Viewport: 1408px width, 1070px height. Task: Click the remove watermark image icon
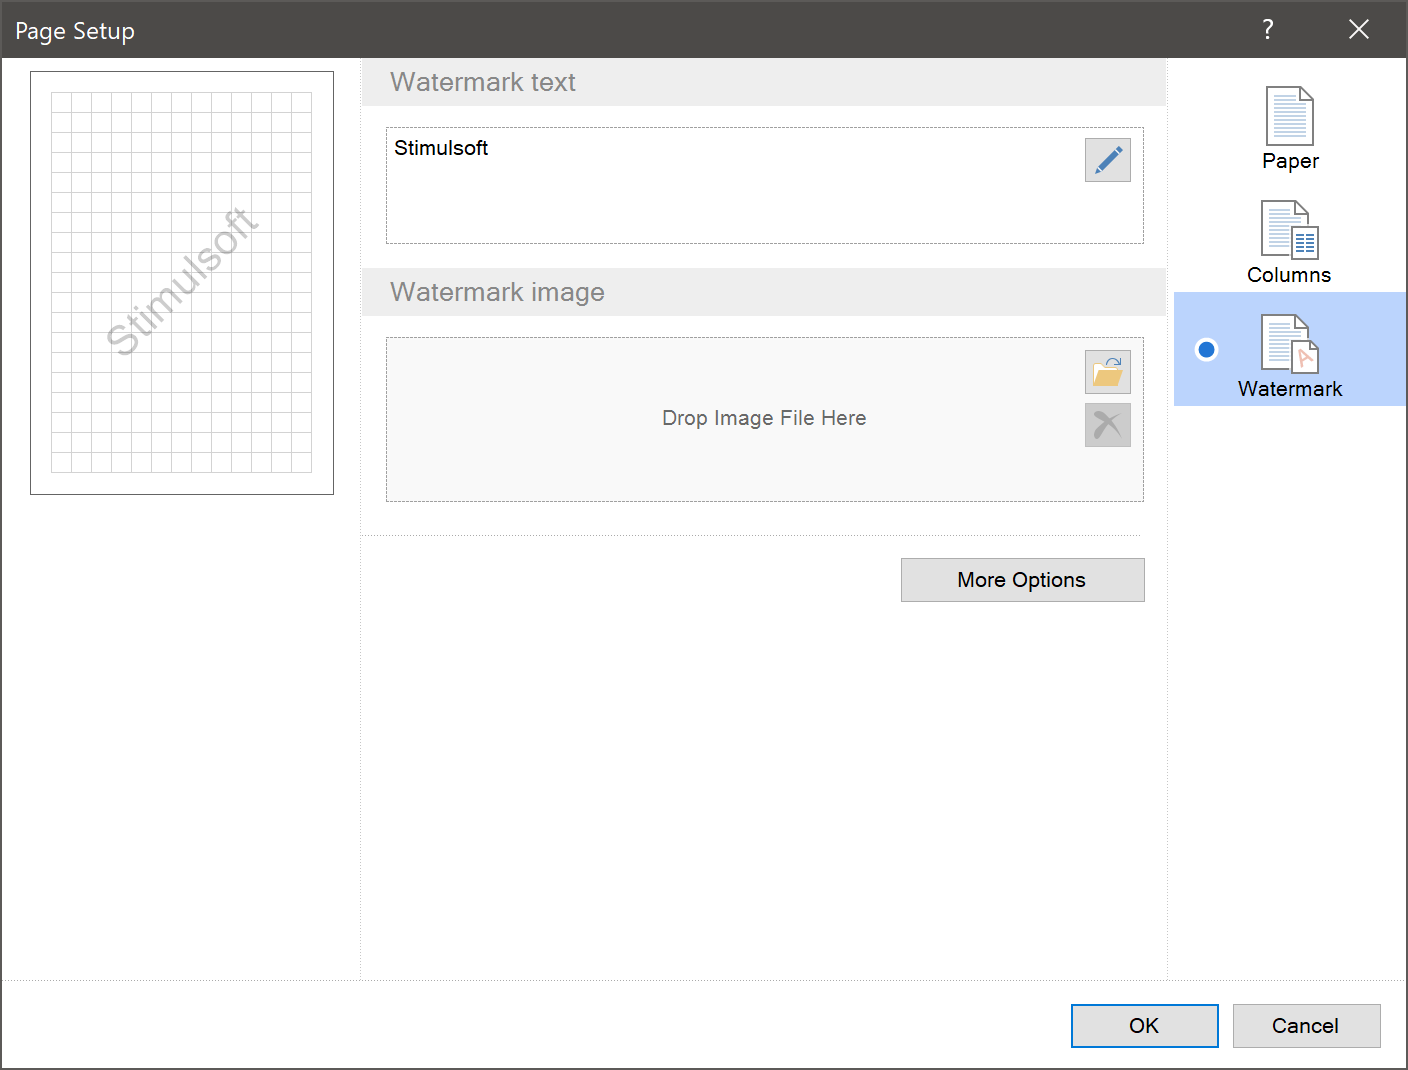tap(1107, 425)
